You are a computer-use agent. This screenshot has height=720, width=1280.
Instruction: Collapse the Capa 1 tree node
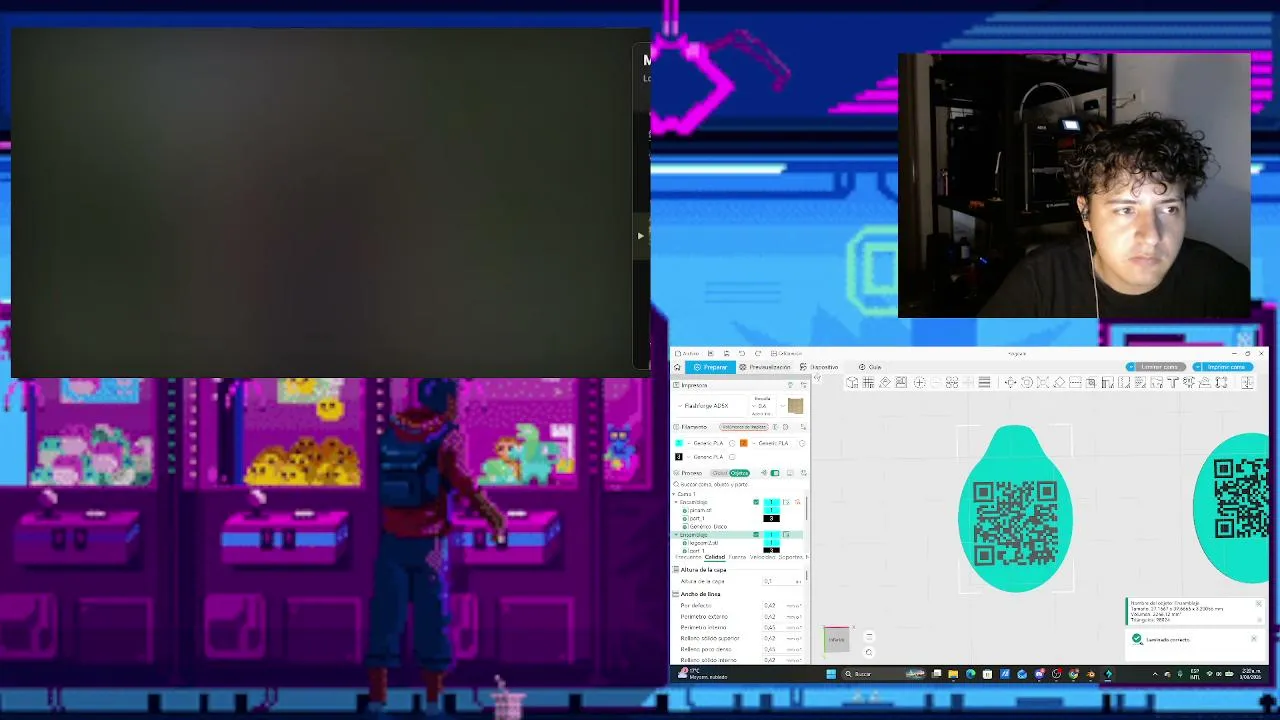click(676, 494)
